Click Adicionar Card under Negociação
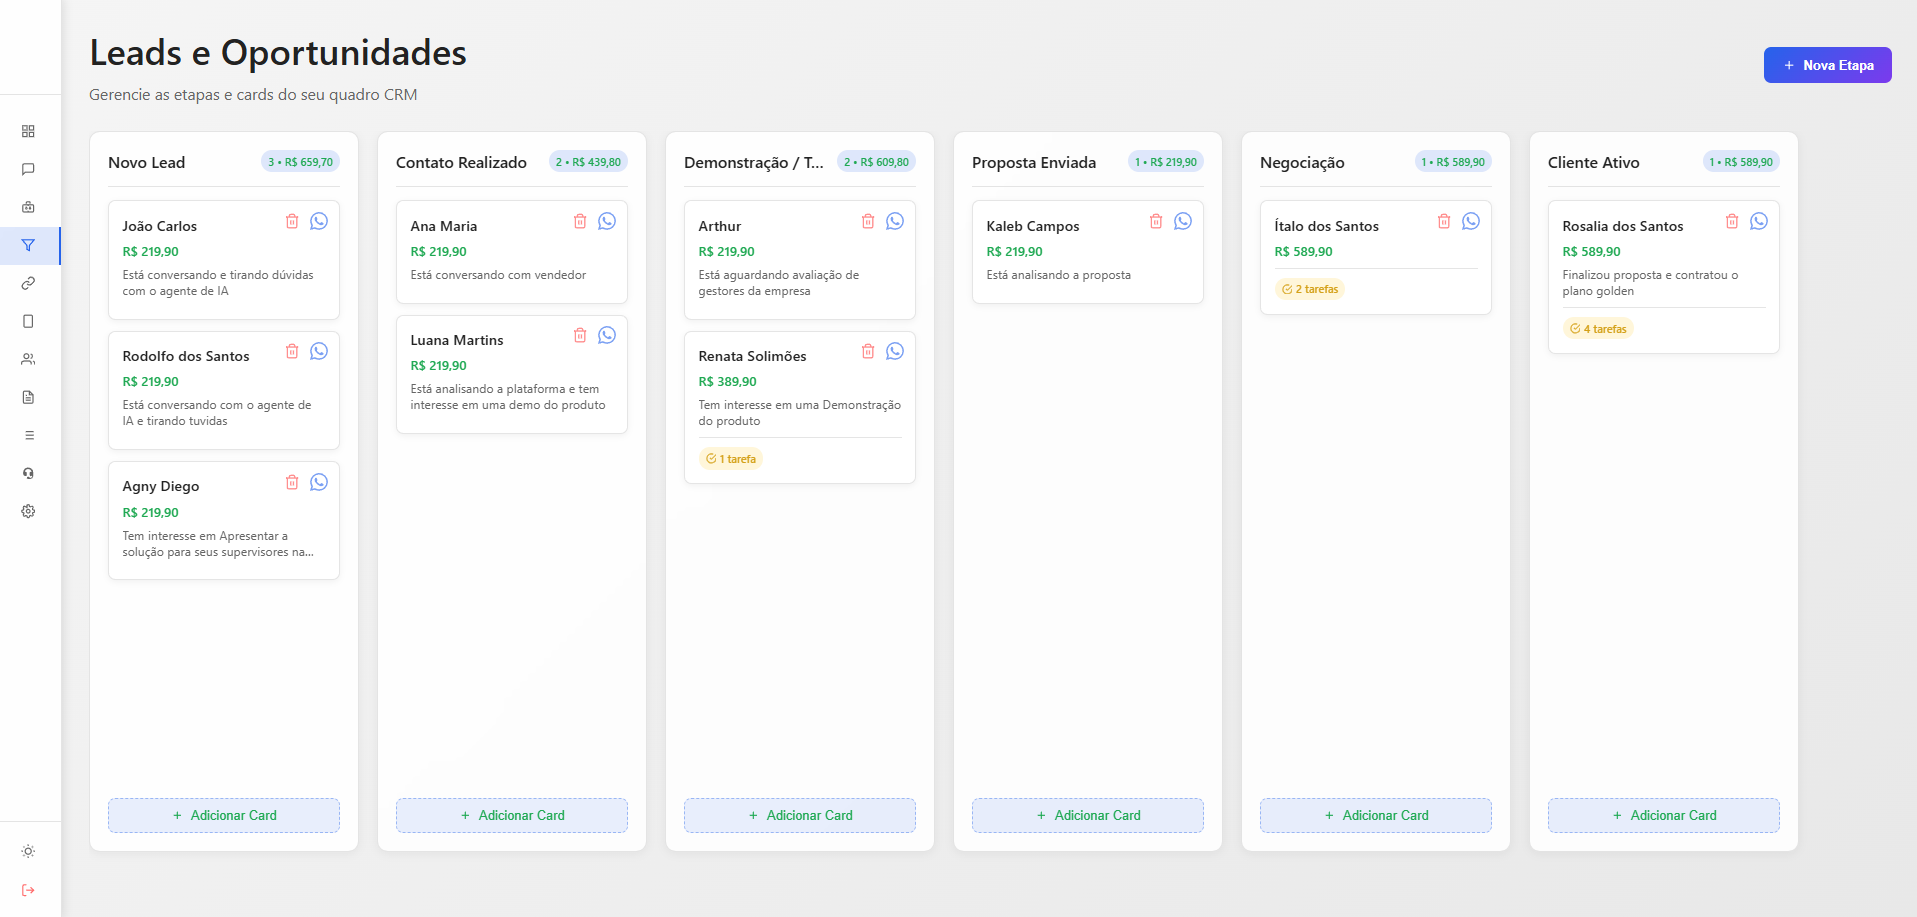 tap(1375, 815)
